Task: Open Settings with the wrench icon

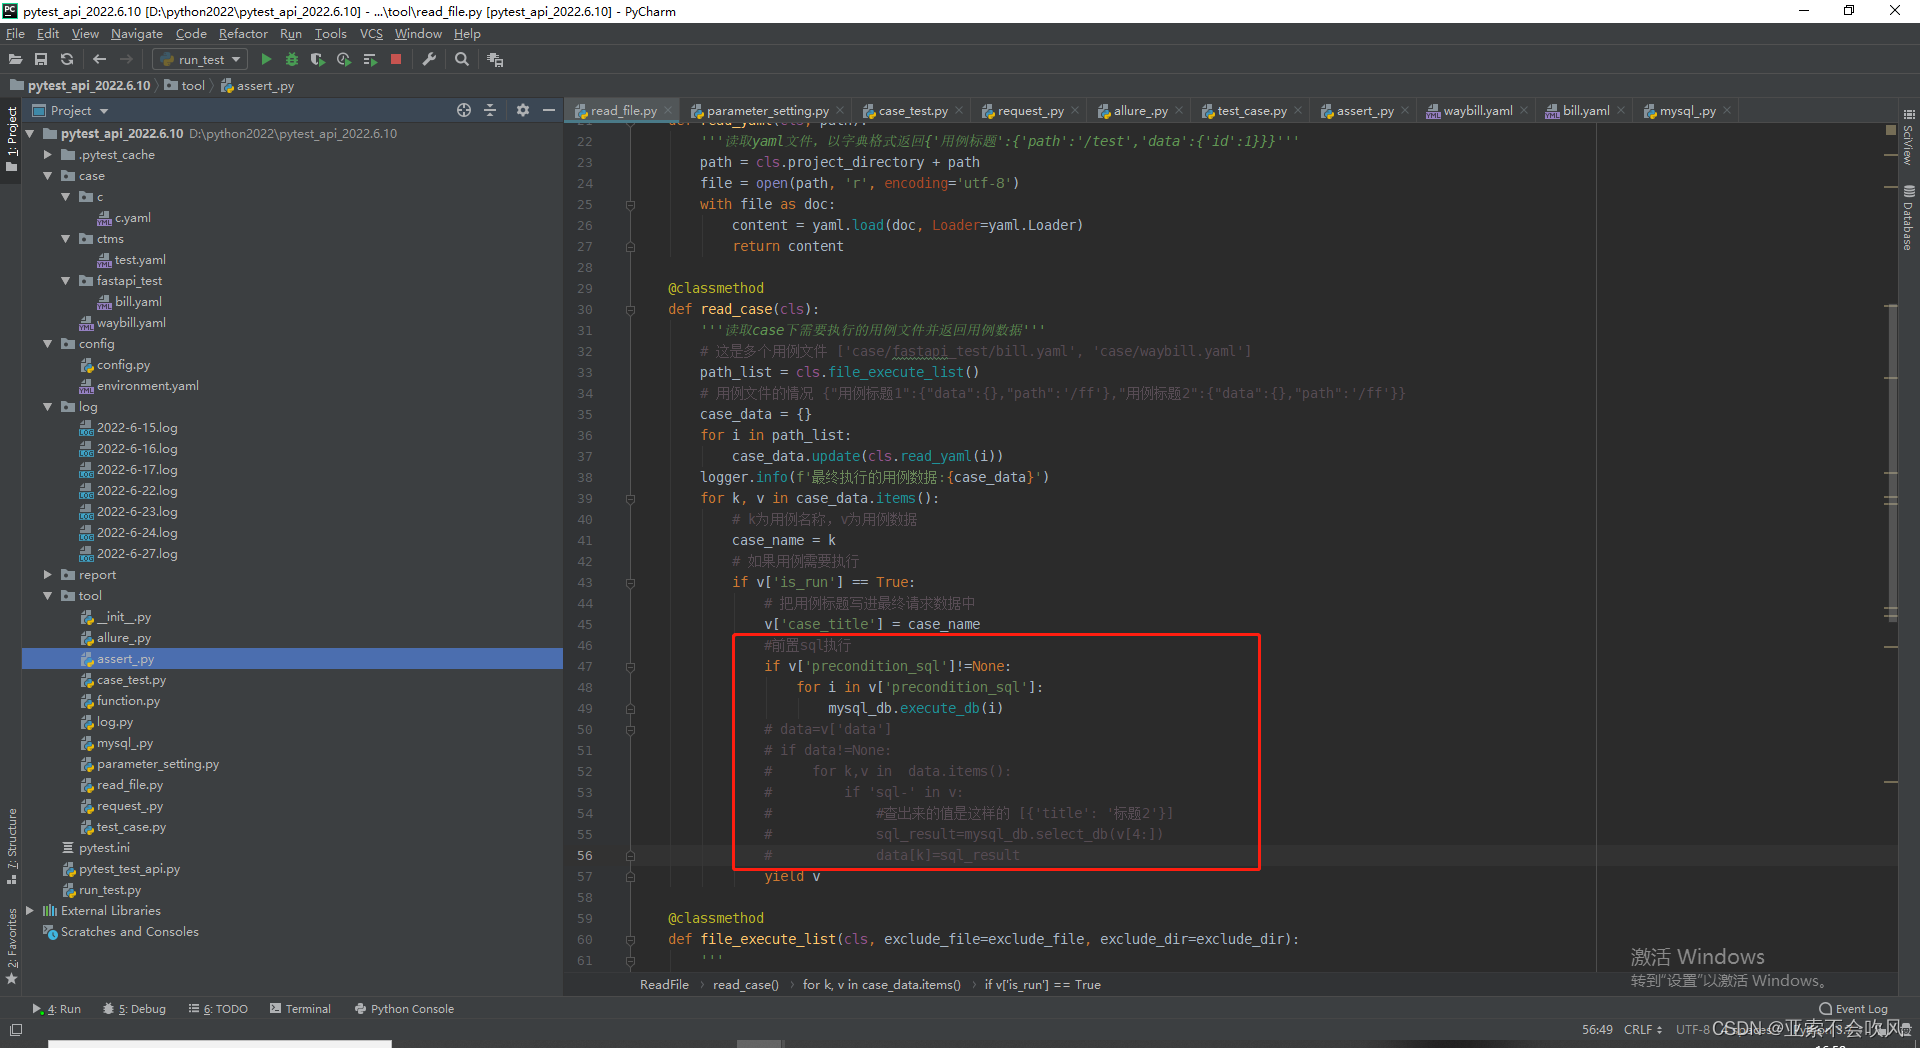Action: pyautogui.click(x=429, y=60)
